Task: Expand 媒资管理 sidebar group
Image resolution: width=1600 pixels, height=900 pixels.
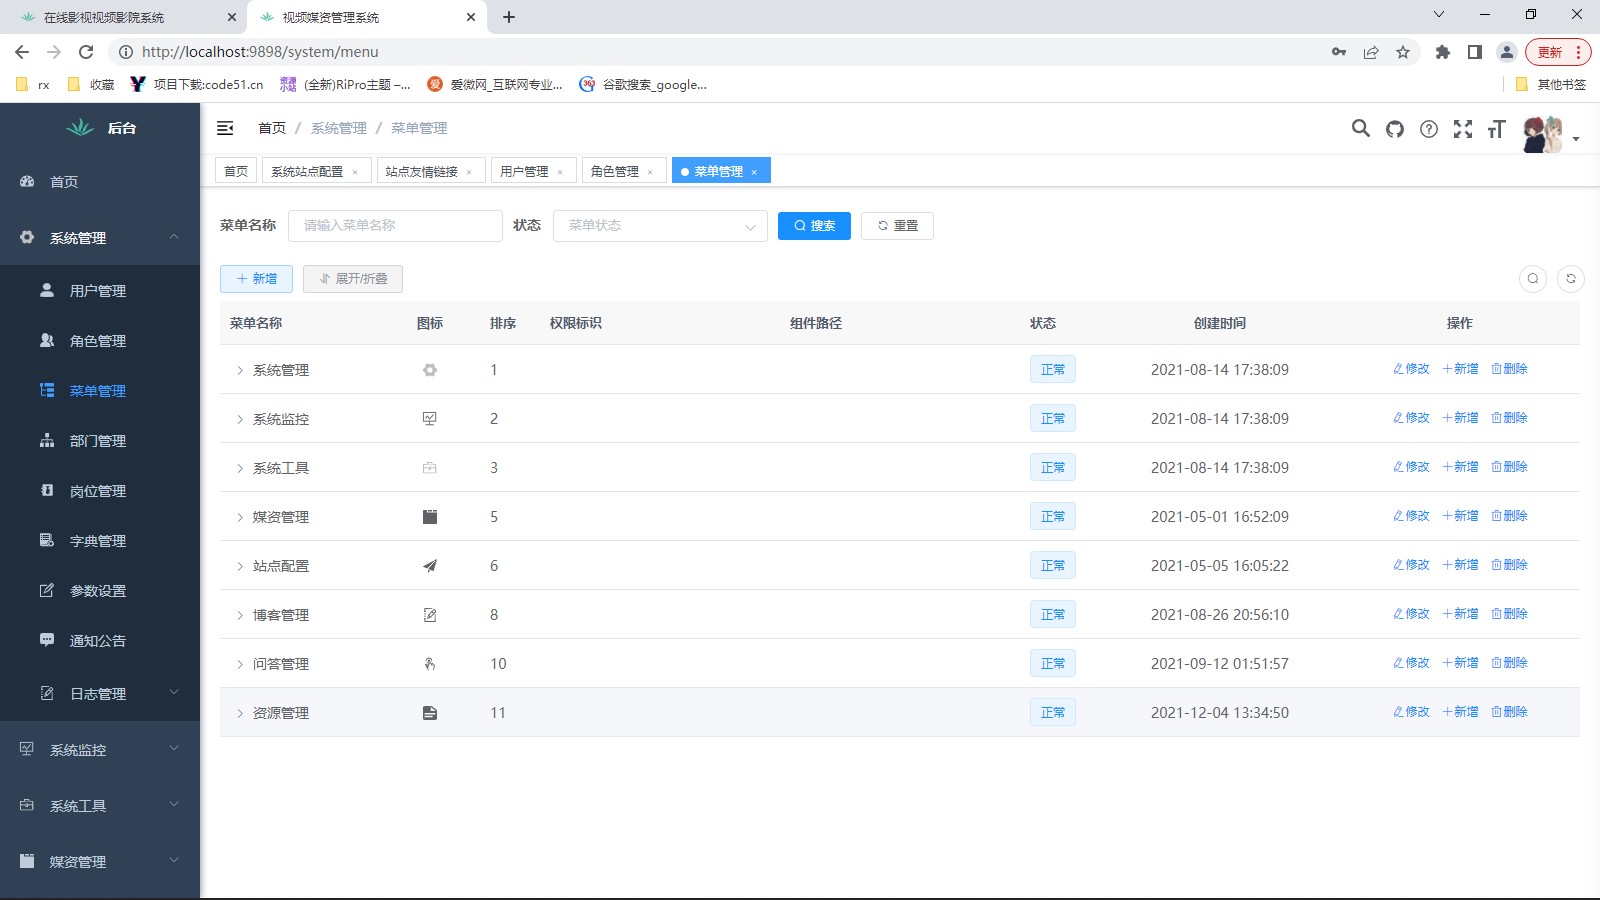Action: pos(100,861)
